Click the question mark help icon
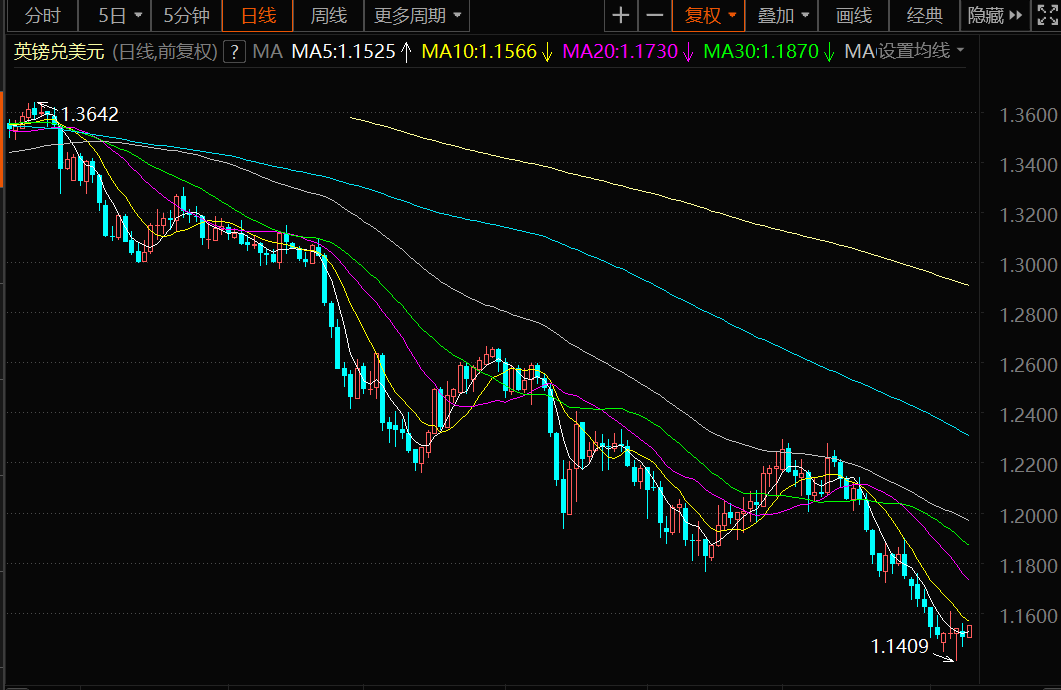The width and height of the screenshot is (1061, 690). (x=234, y=51)
